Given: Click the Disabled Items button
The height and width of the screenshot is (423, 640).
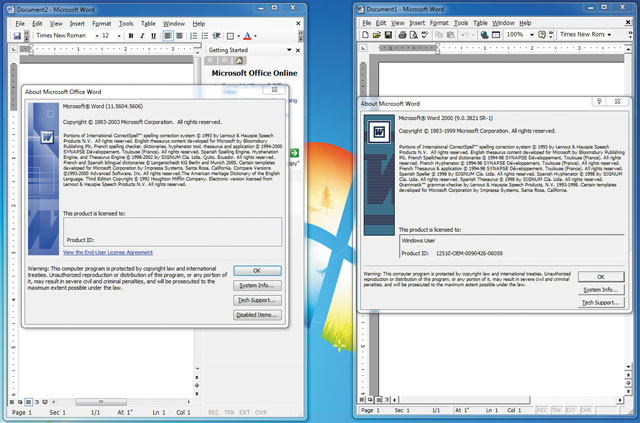Looking at the screenshot, I should tap(257, 315).
